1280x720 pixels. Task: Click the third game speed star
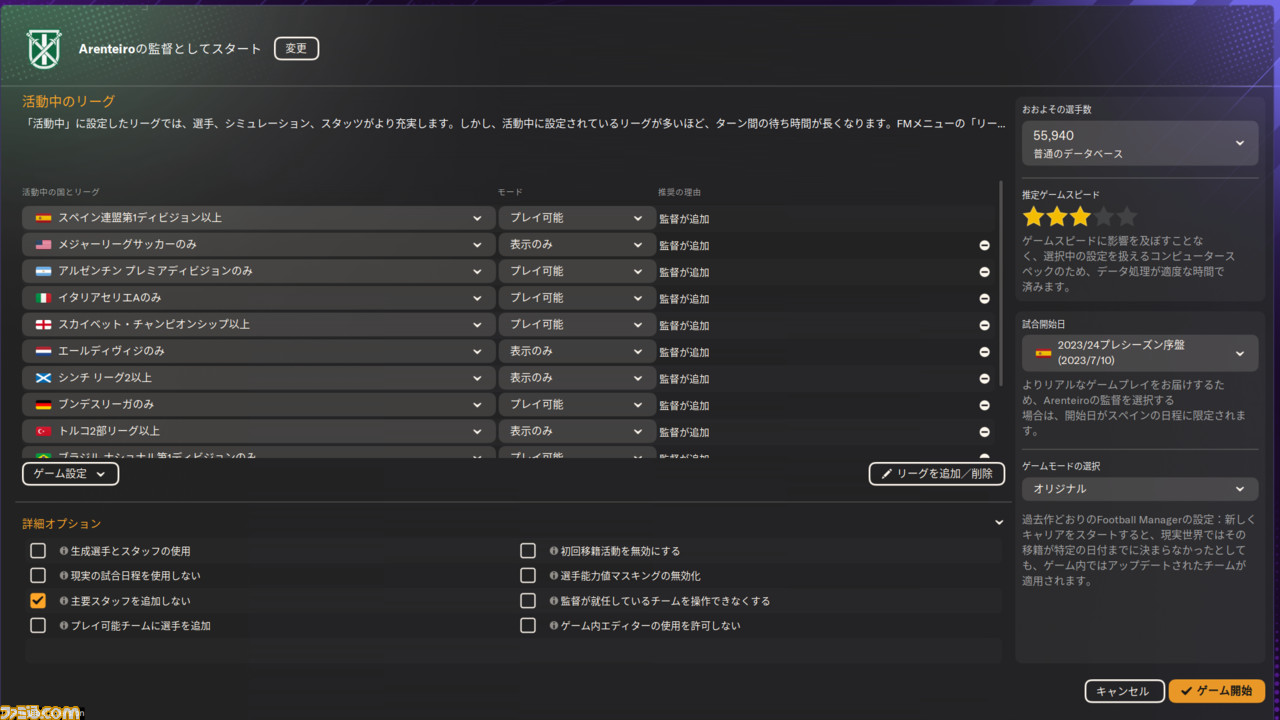pyautogui.click(x=1081, y=216)
